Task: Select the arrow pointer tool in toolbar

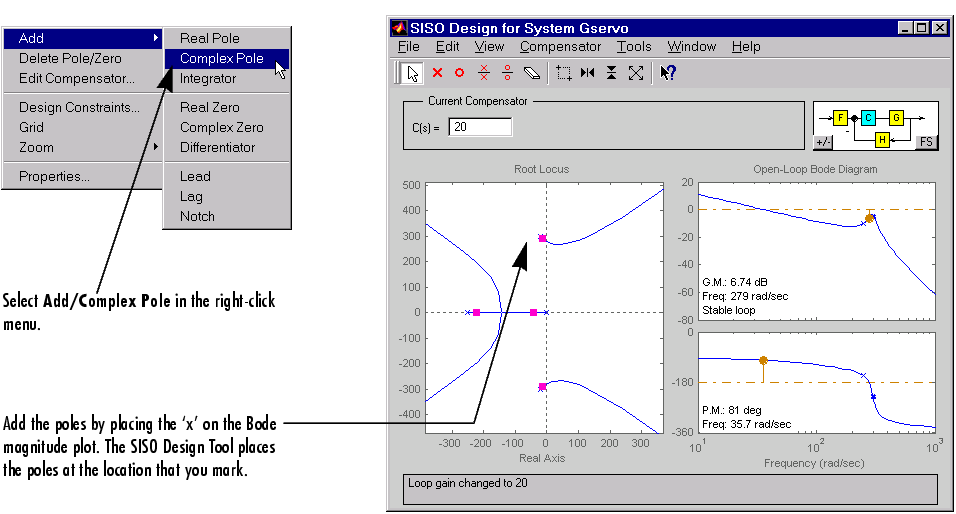Action: 412,73
